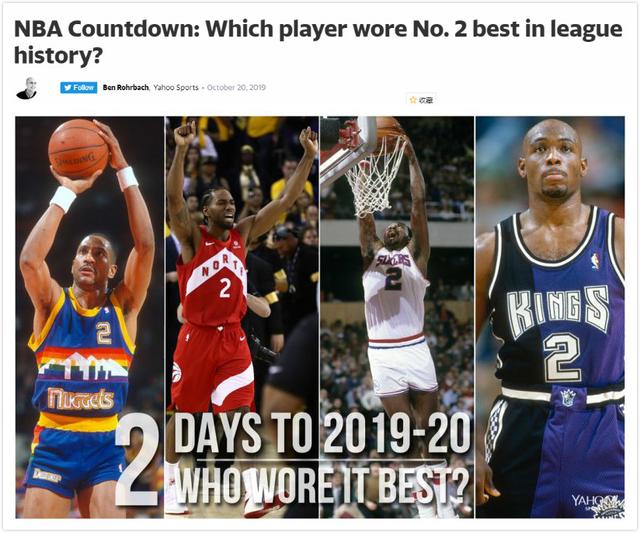Click the October 20, 2019 date
Screen dimensions: 640x533
click(236, 87)
